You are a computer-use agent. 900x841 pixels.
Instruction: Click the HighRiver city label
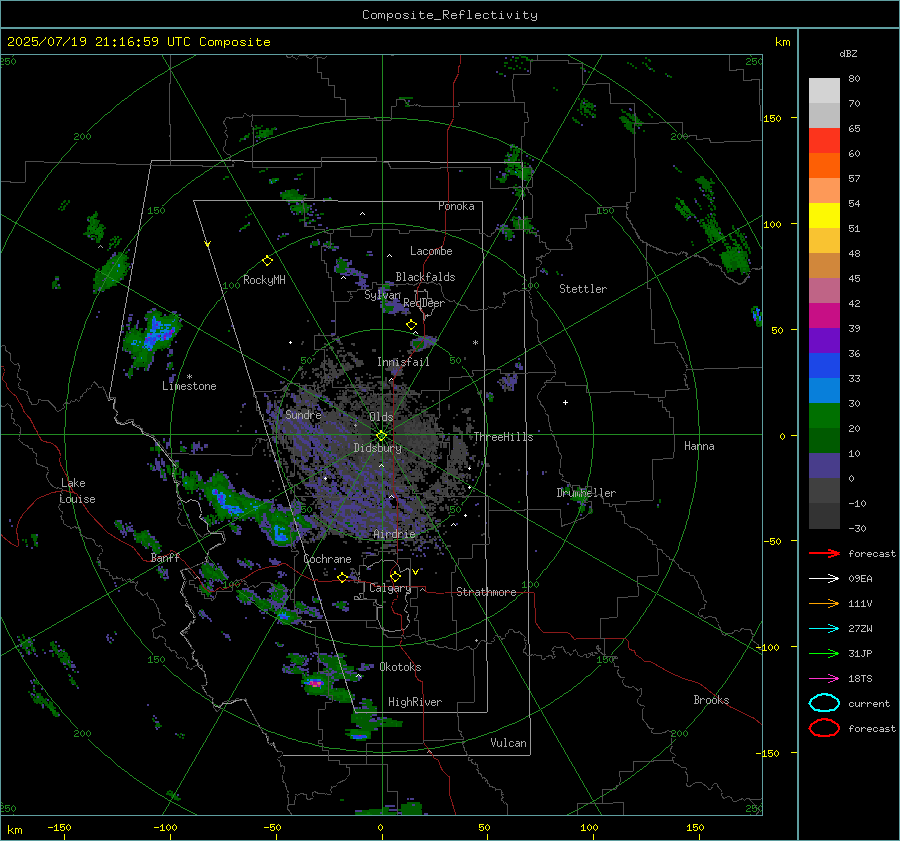(x=415, y=702)
